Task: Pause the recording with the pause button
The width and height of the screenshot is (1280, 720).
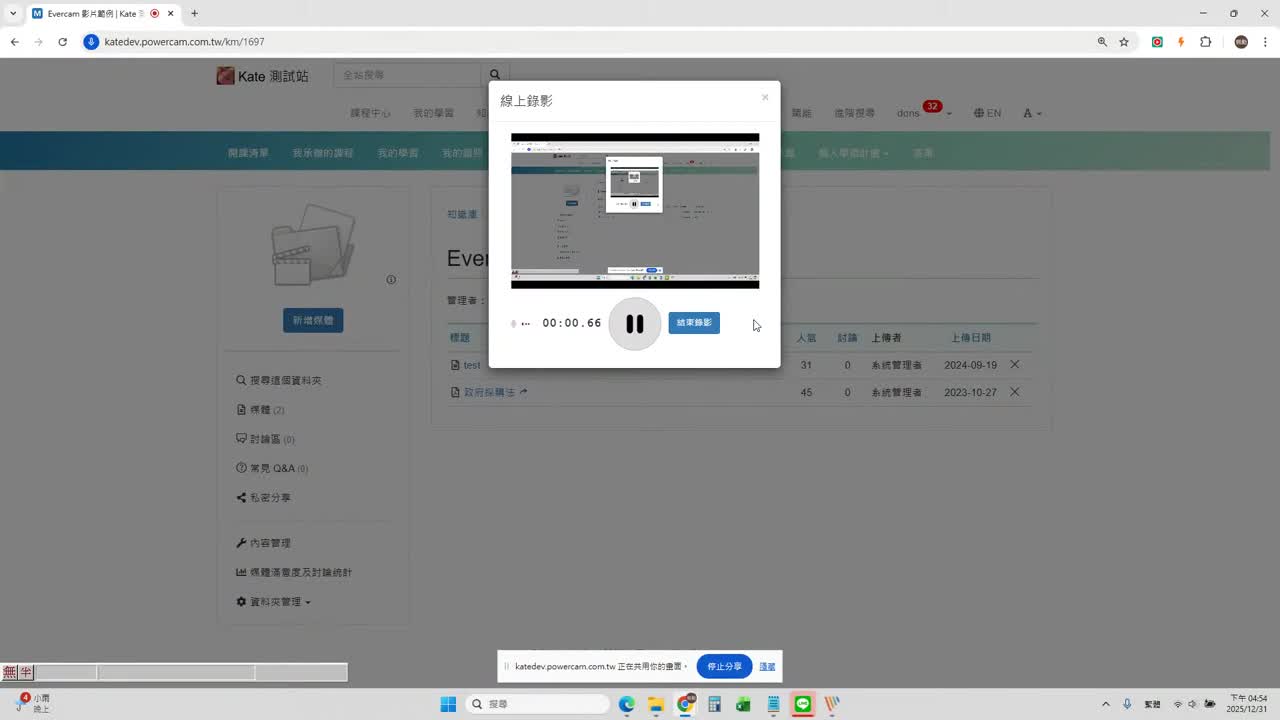Action: (634, 323)
